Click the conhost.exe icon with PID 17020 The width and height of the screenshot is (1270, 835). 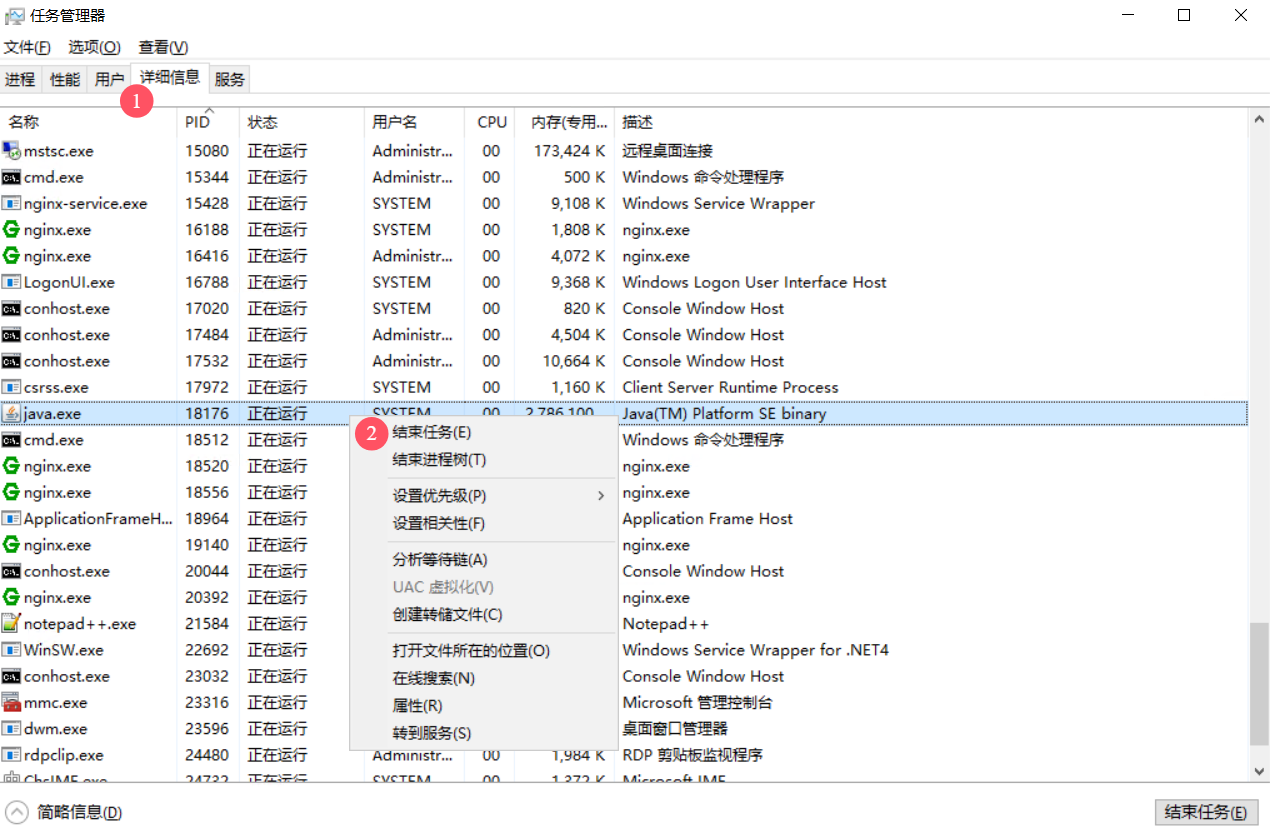11,308
